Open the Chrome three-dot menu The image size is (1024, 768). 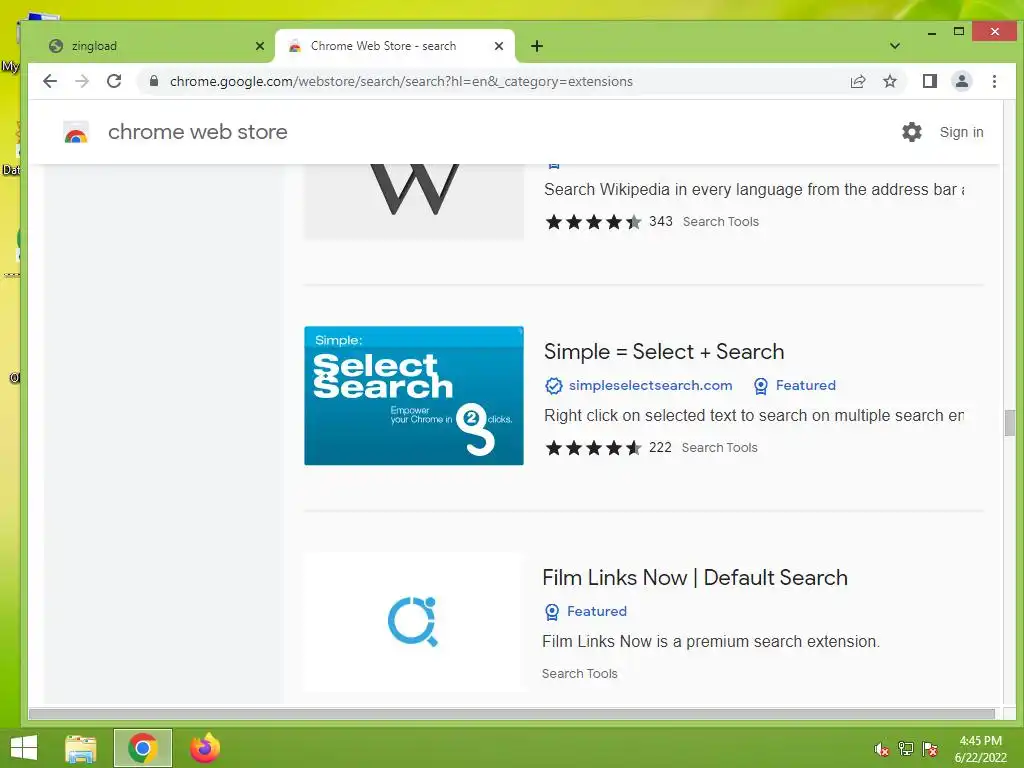[x=994, y=81]
